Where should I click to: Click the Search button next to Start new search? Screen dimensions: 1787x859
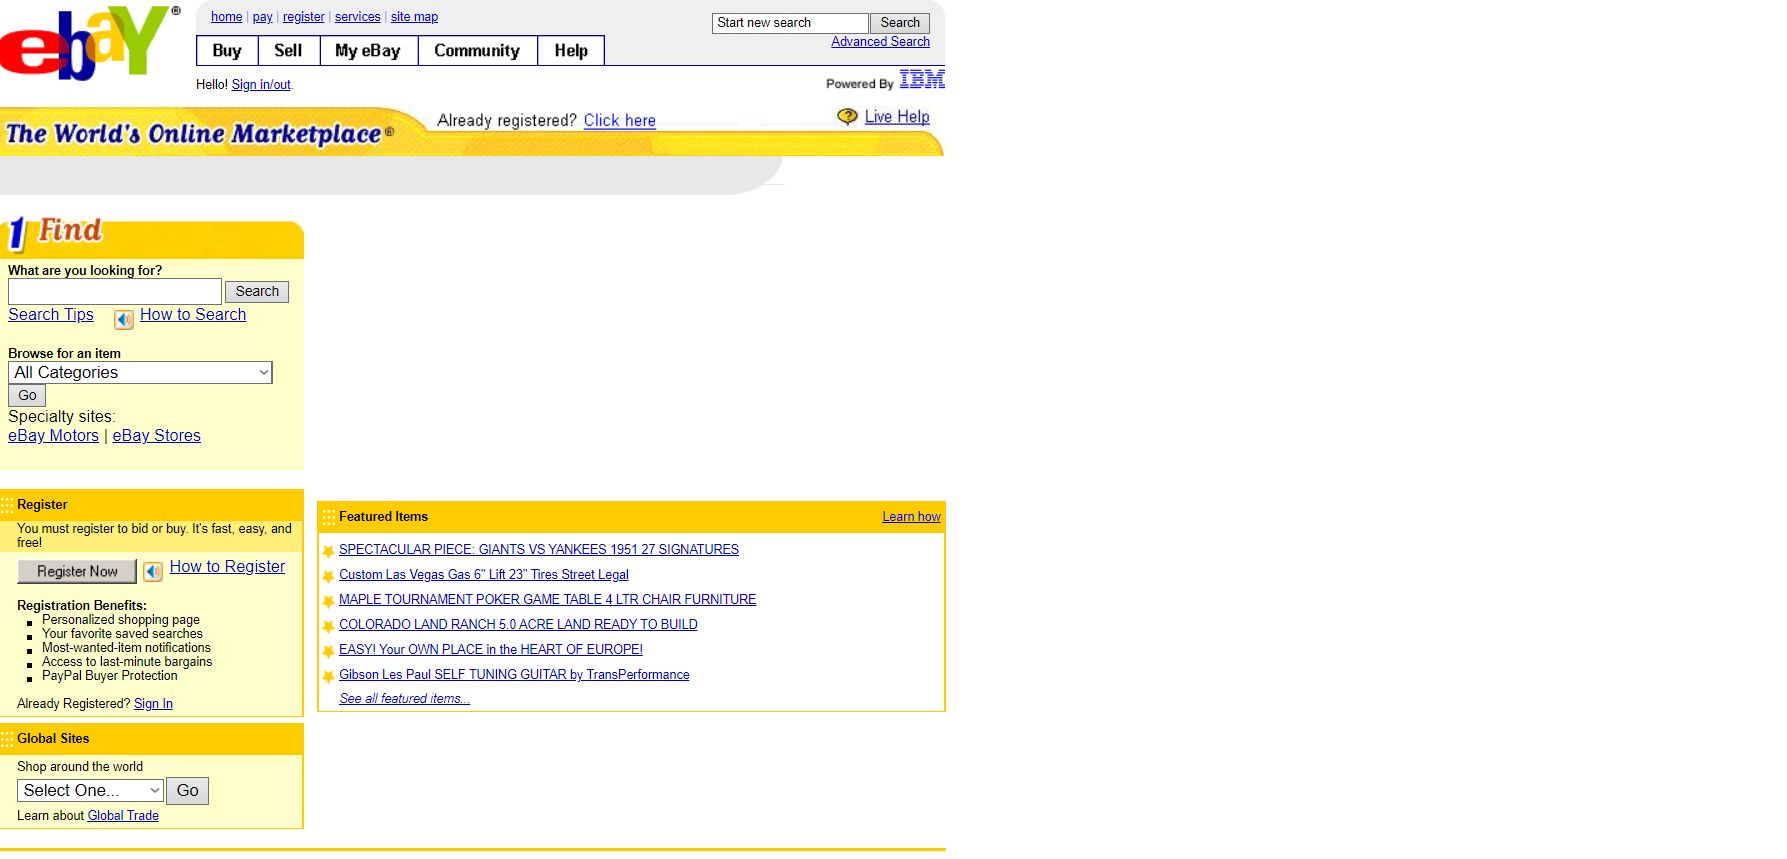coord(900,23)
